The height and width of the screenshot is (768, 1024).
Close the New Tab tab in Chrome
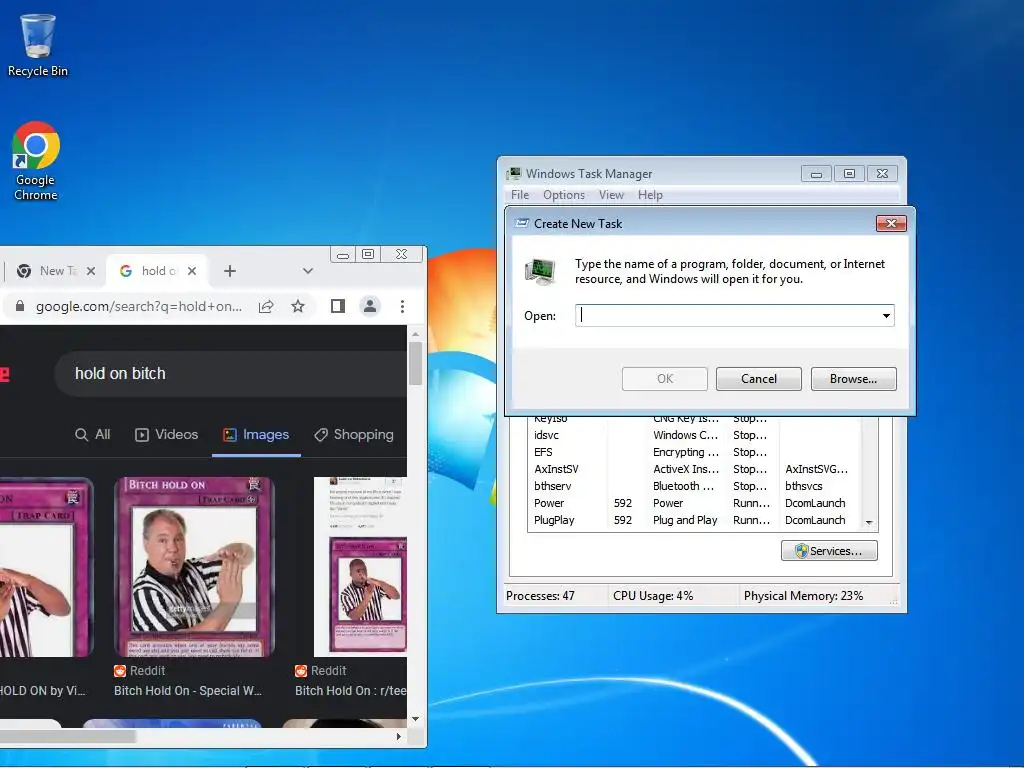coord(91,271)
